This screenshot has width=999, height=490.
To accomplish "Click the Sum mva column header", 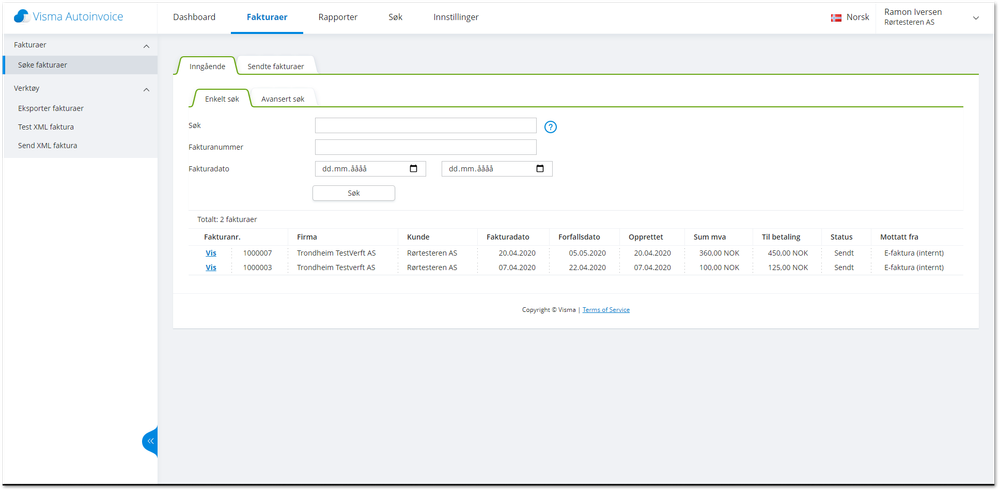I will pos(710,237).
